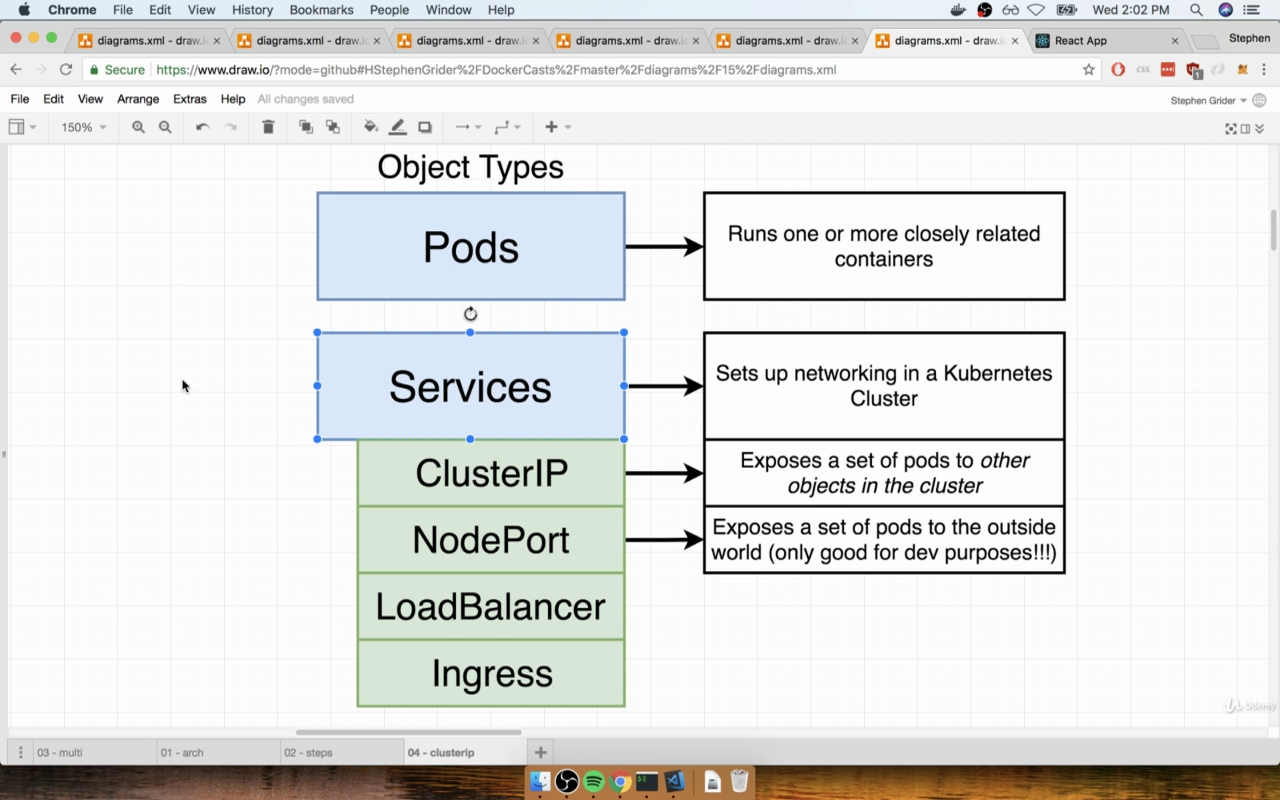Switch to the React App browser tab

pyautogui.click(x=1108, y=41)
